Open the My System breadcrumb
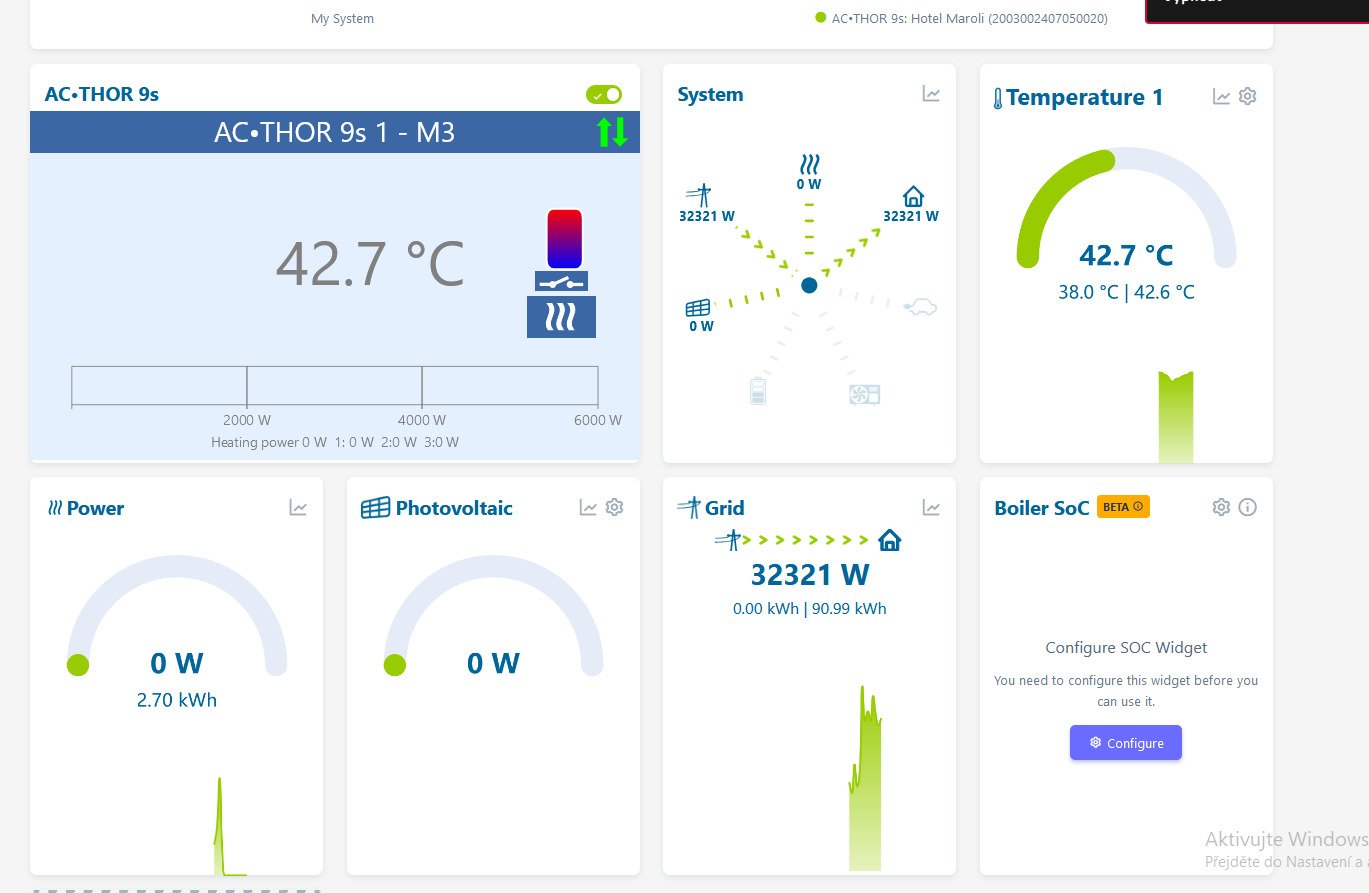Viewport: 1369px width, 893px height. tap(342, 18)
